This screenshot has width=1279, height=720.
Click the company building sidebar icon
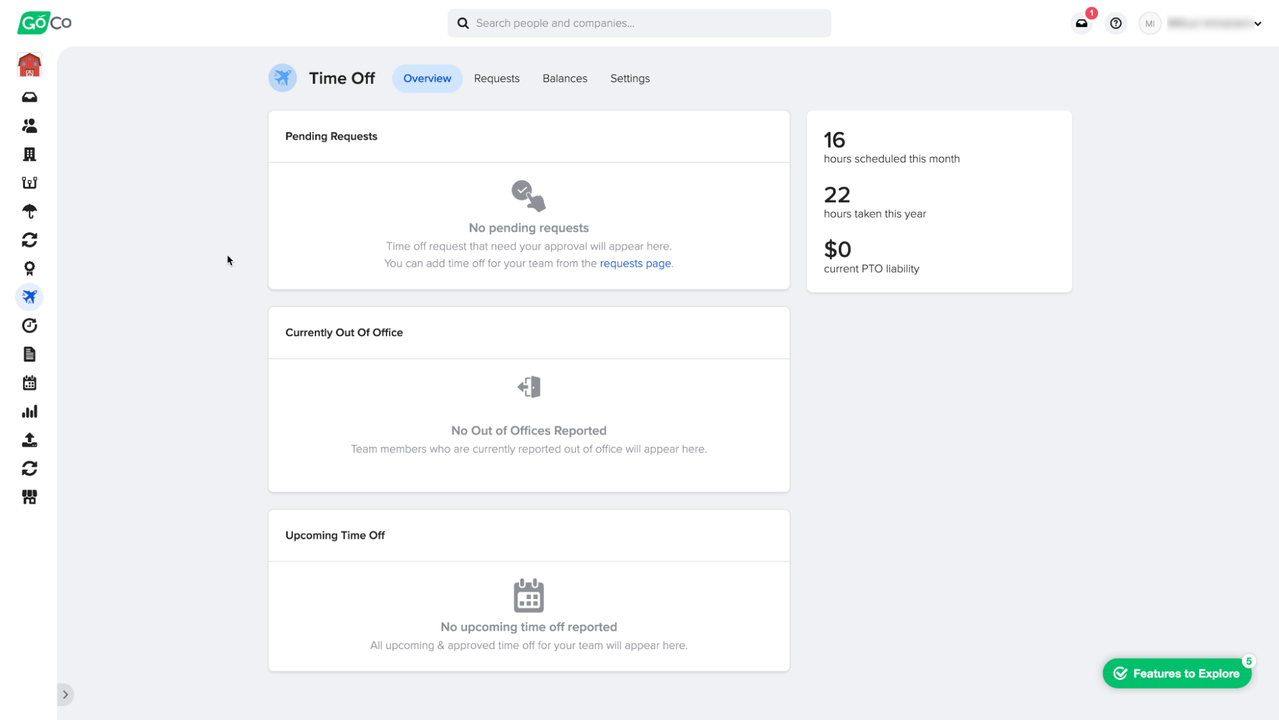tap(29, 155)
